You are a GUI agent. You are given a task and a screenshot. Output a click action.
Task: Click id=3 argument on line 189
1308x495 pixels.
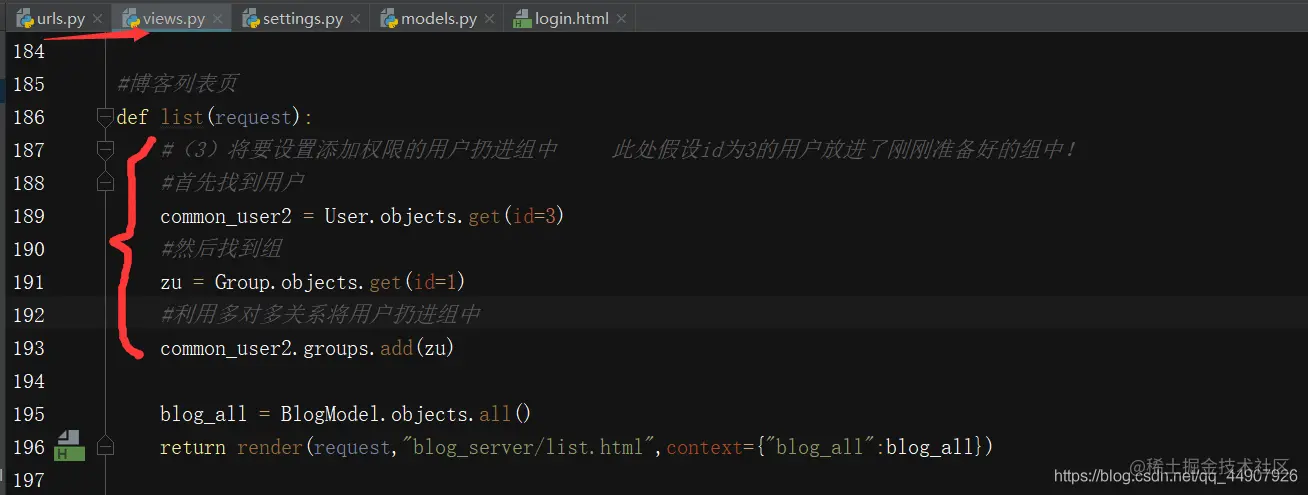click(534, 216)
